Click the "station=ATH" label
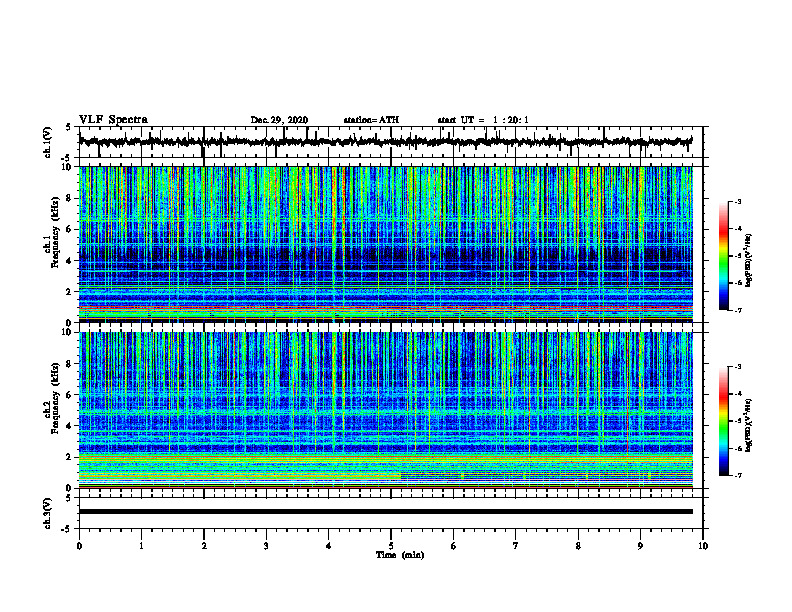The width and height of the screenshot is (792, 612). (371, 120)
